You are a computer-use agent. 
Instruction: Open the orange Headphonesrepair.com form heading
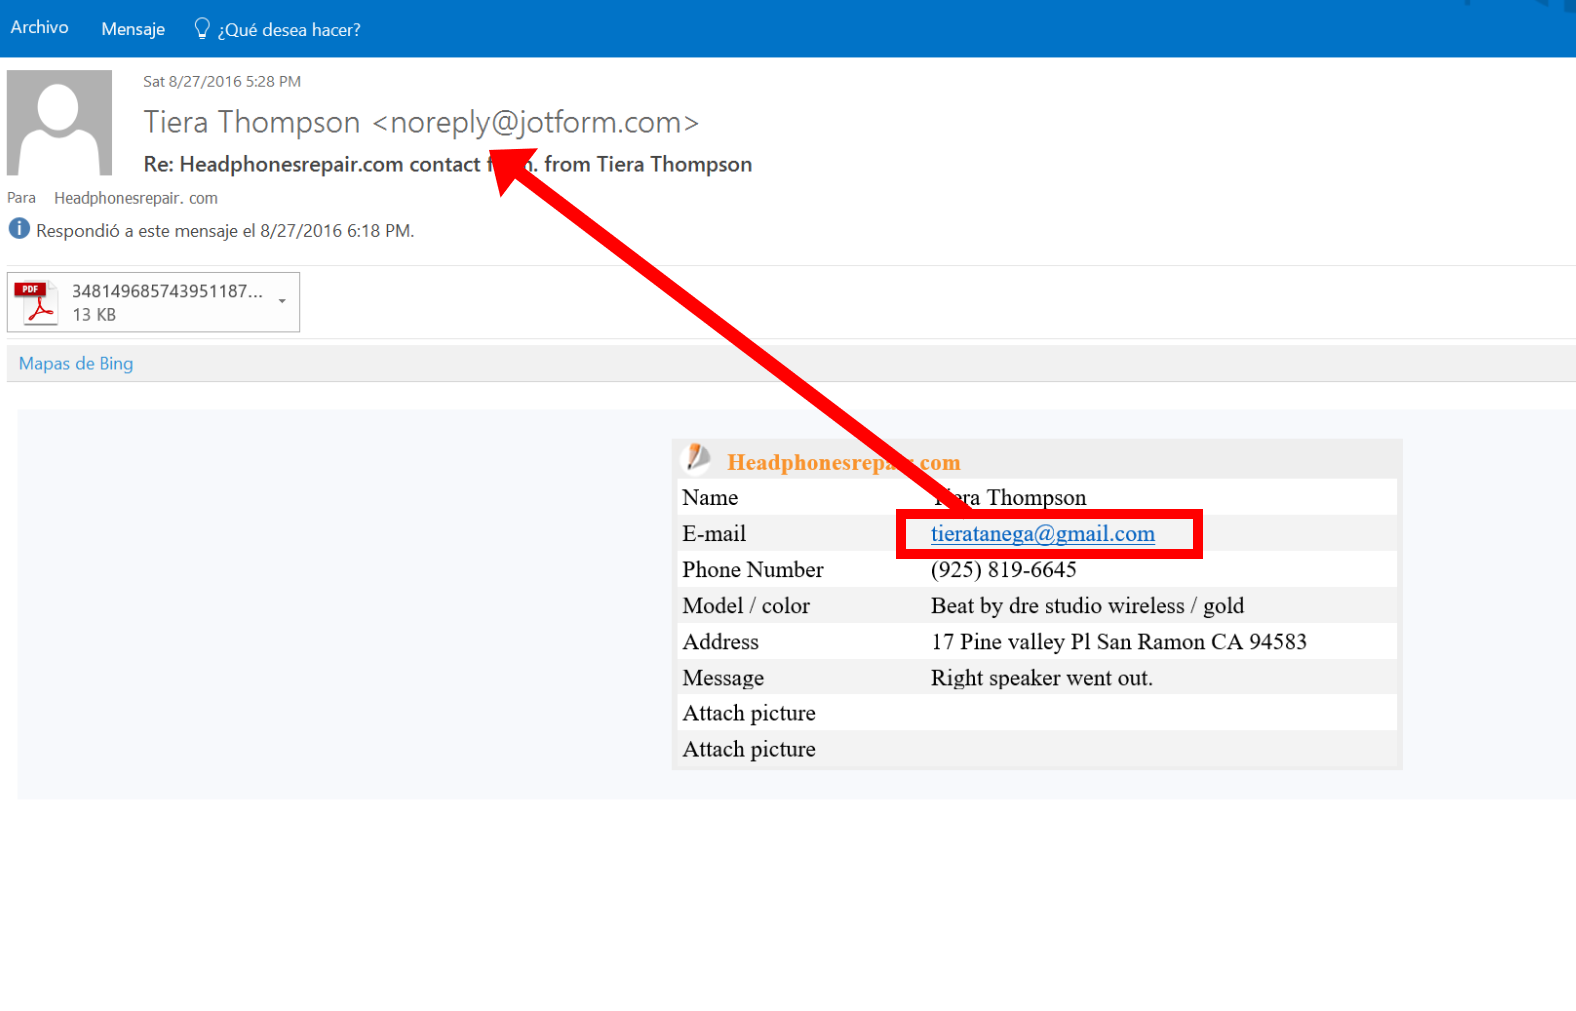click(842, 462)
